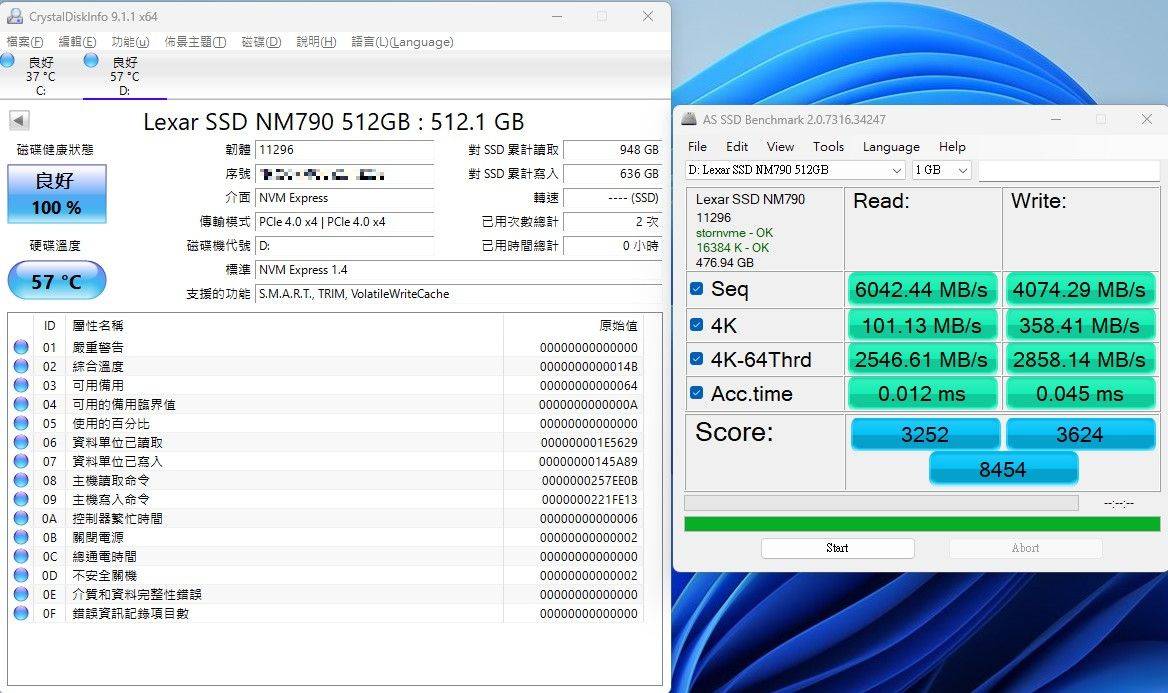The height and width of the screenshot is (693, 1168).
Task: Click status orb for attribute 0F
Action: [21, 613]
